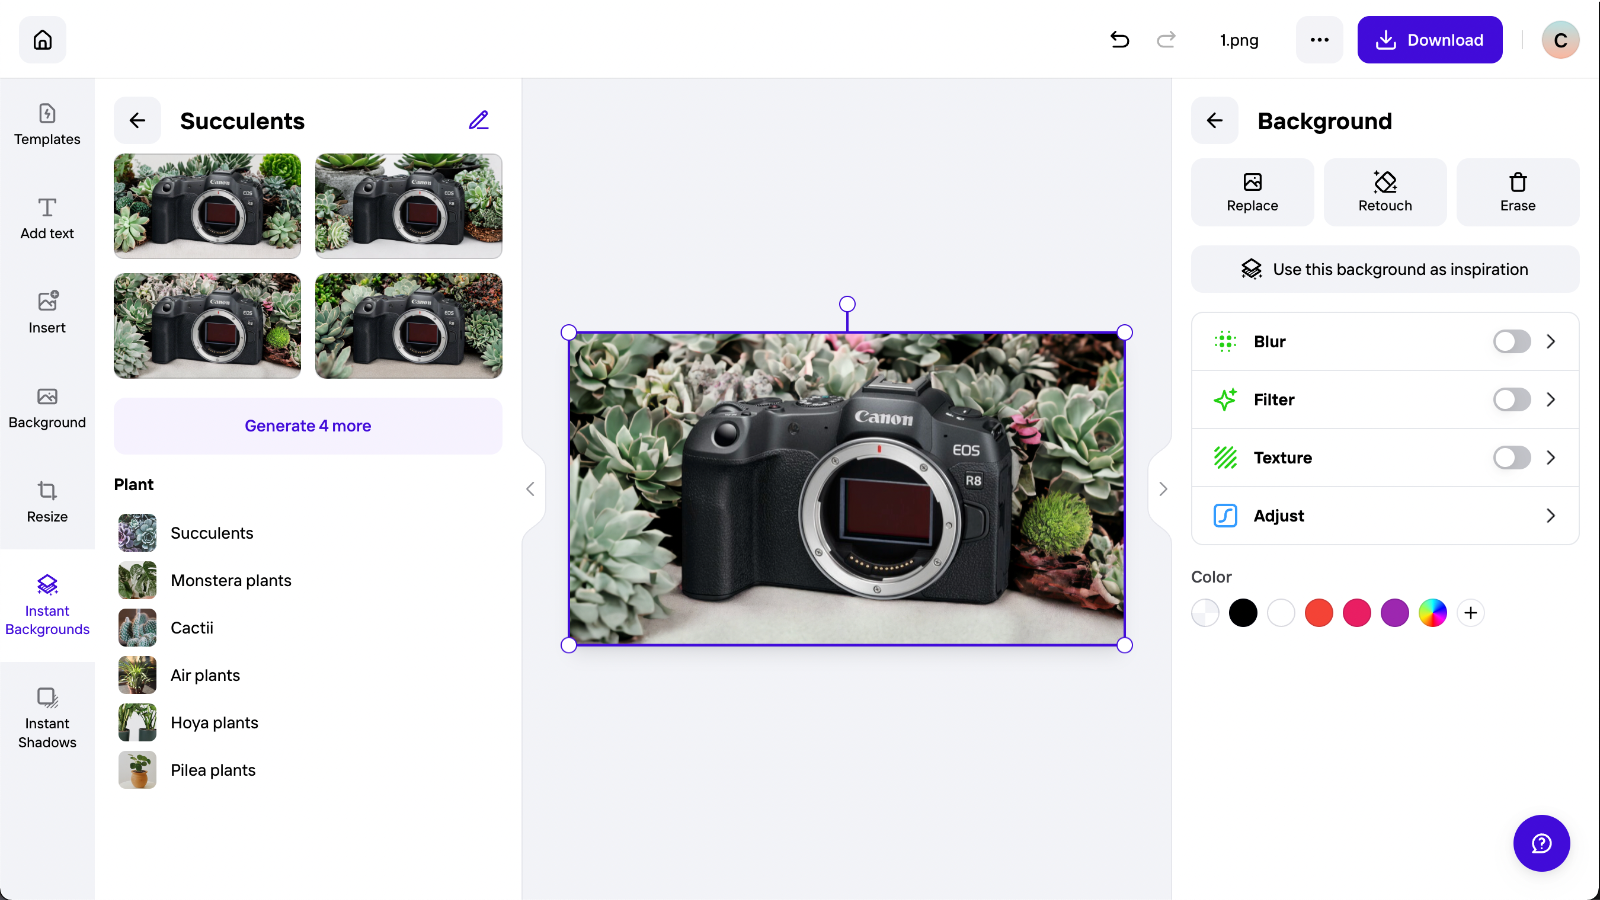
Task: Open the Background panel from the sidebar
Action: tap(47, 406)
